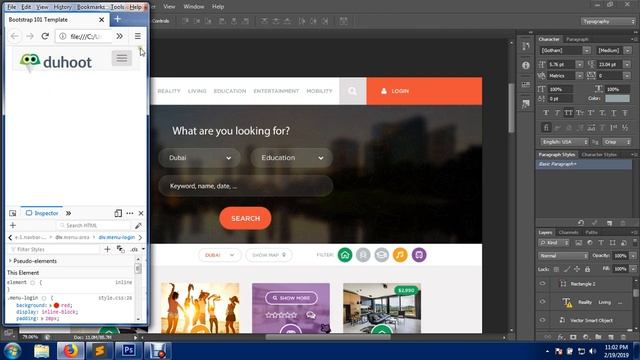Toggle the .cls class panel button
The image size is (640, 360).
point(134,249)
